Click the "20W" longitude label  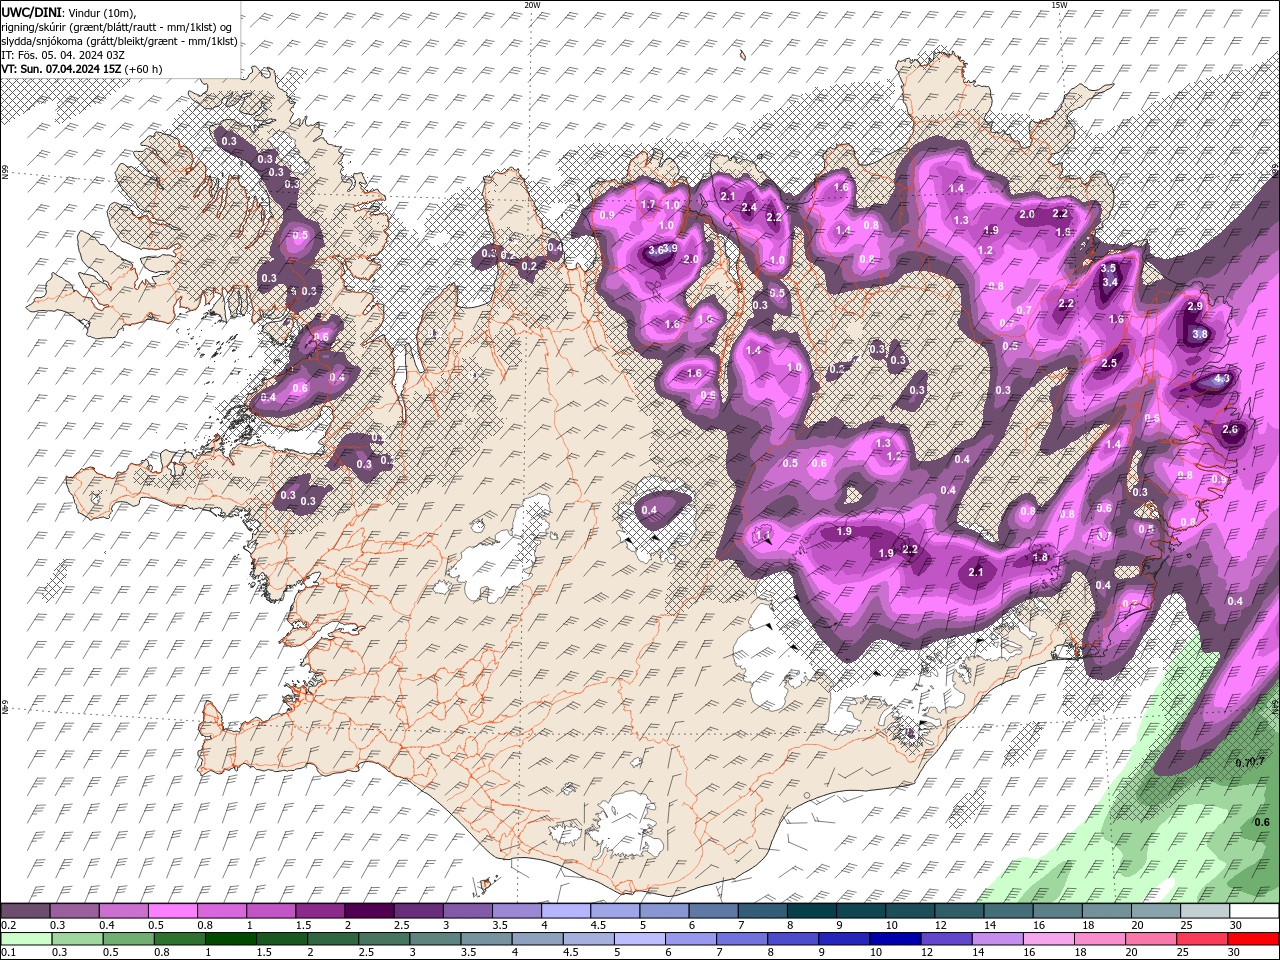[533, 4]
